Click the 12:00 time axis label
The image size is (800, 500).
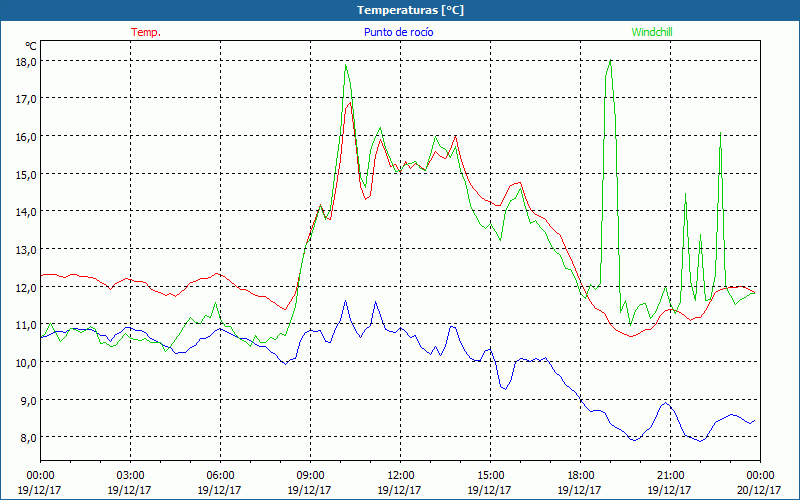coord(401,476)
